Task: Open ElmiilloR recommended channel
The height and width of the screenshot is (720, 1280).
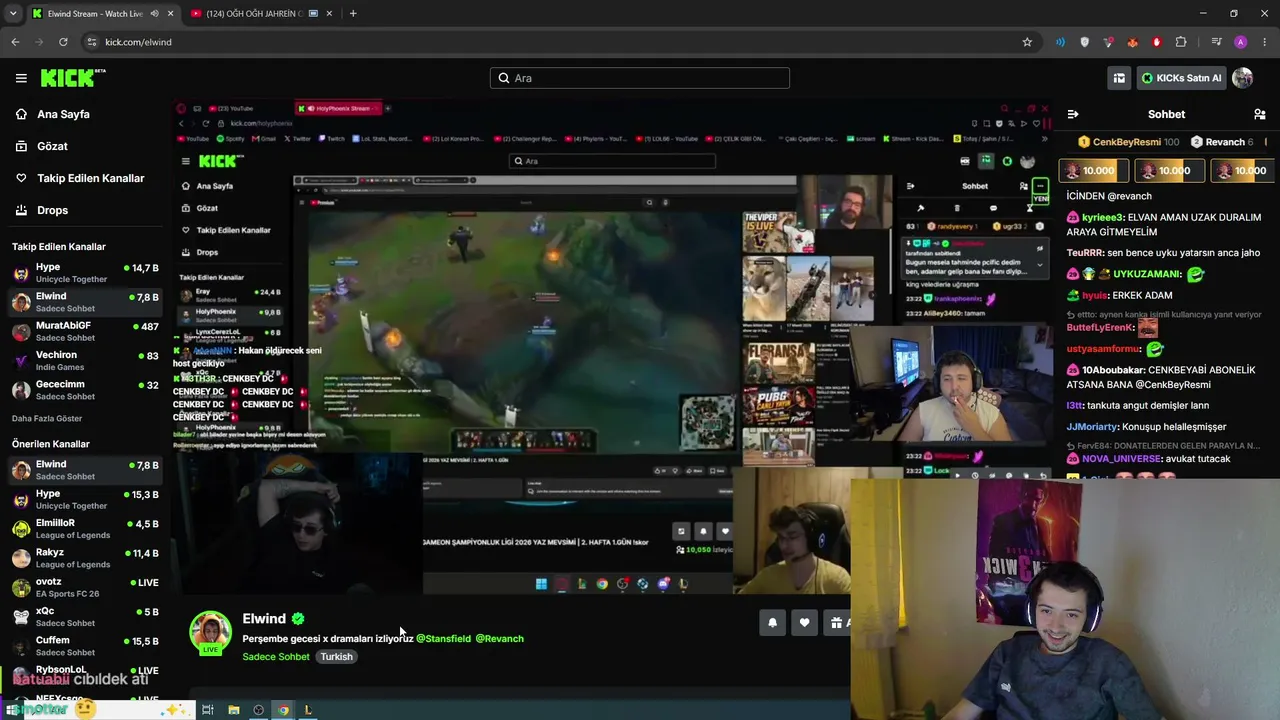Action: (x=85, y=529)
